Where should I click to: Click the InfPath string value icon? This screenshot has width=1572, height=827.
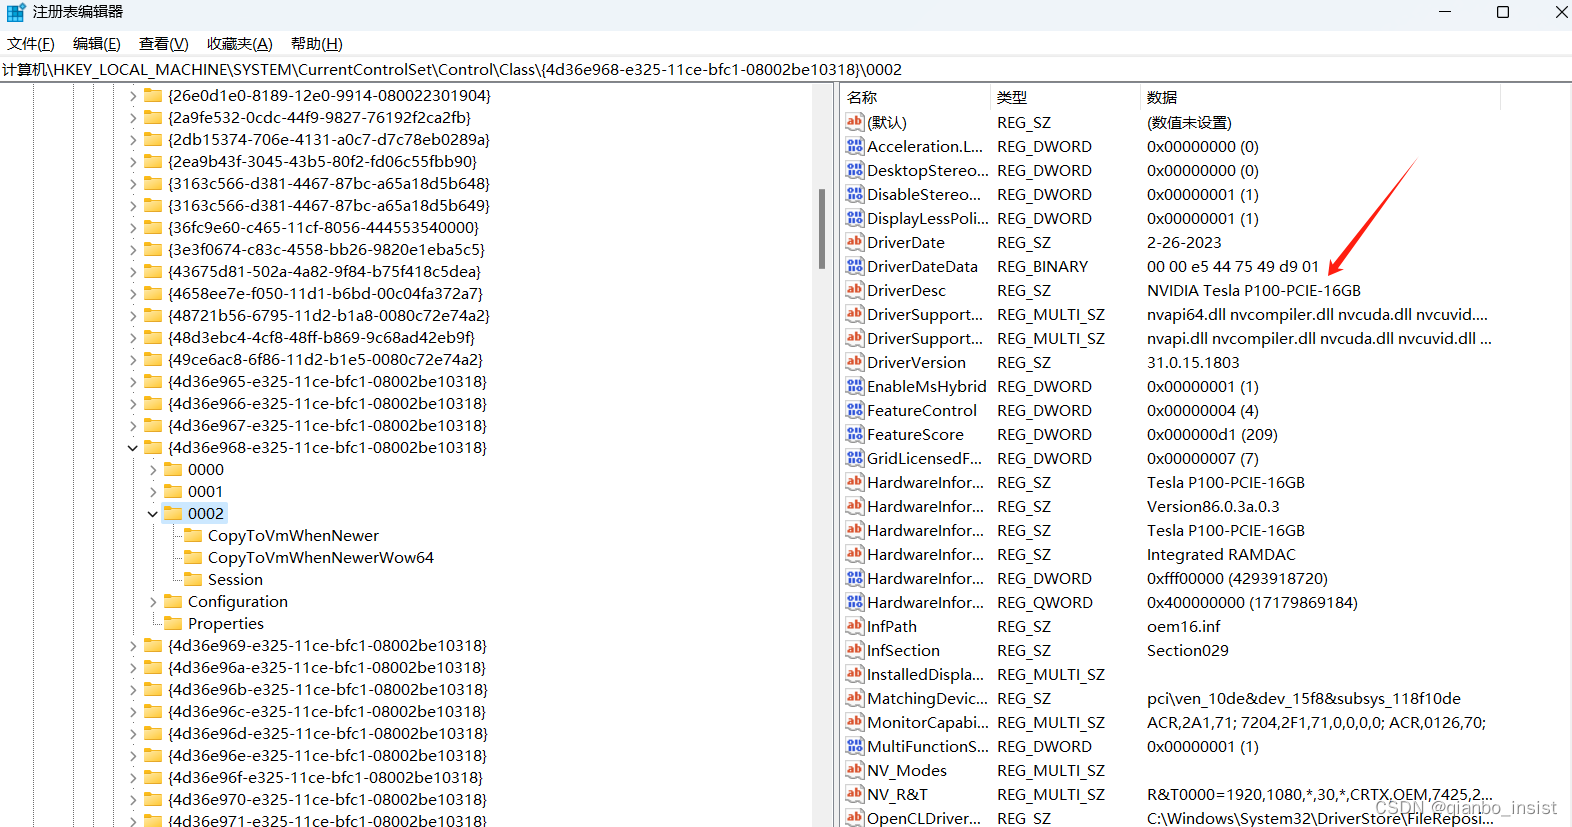(x=855, y=626)
